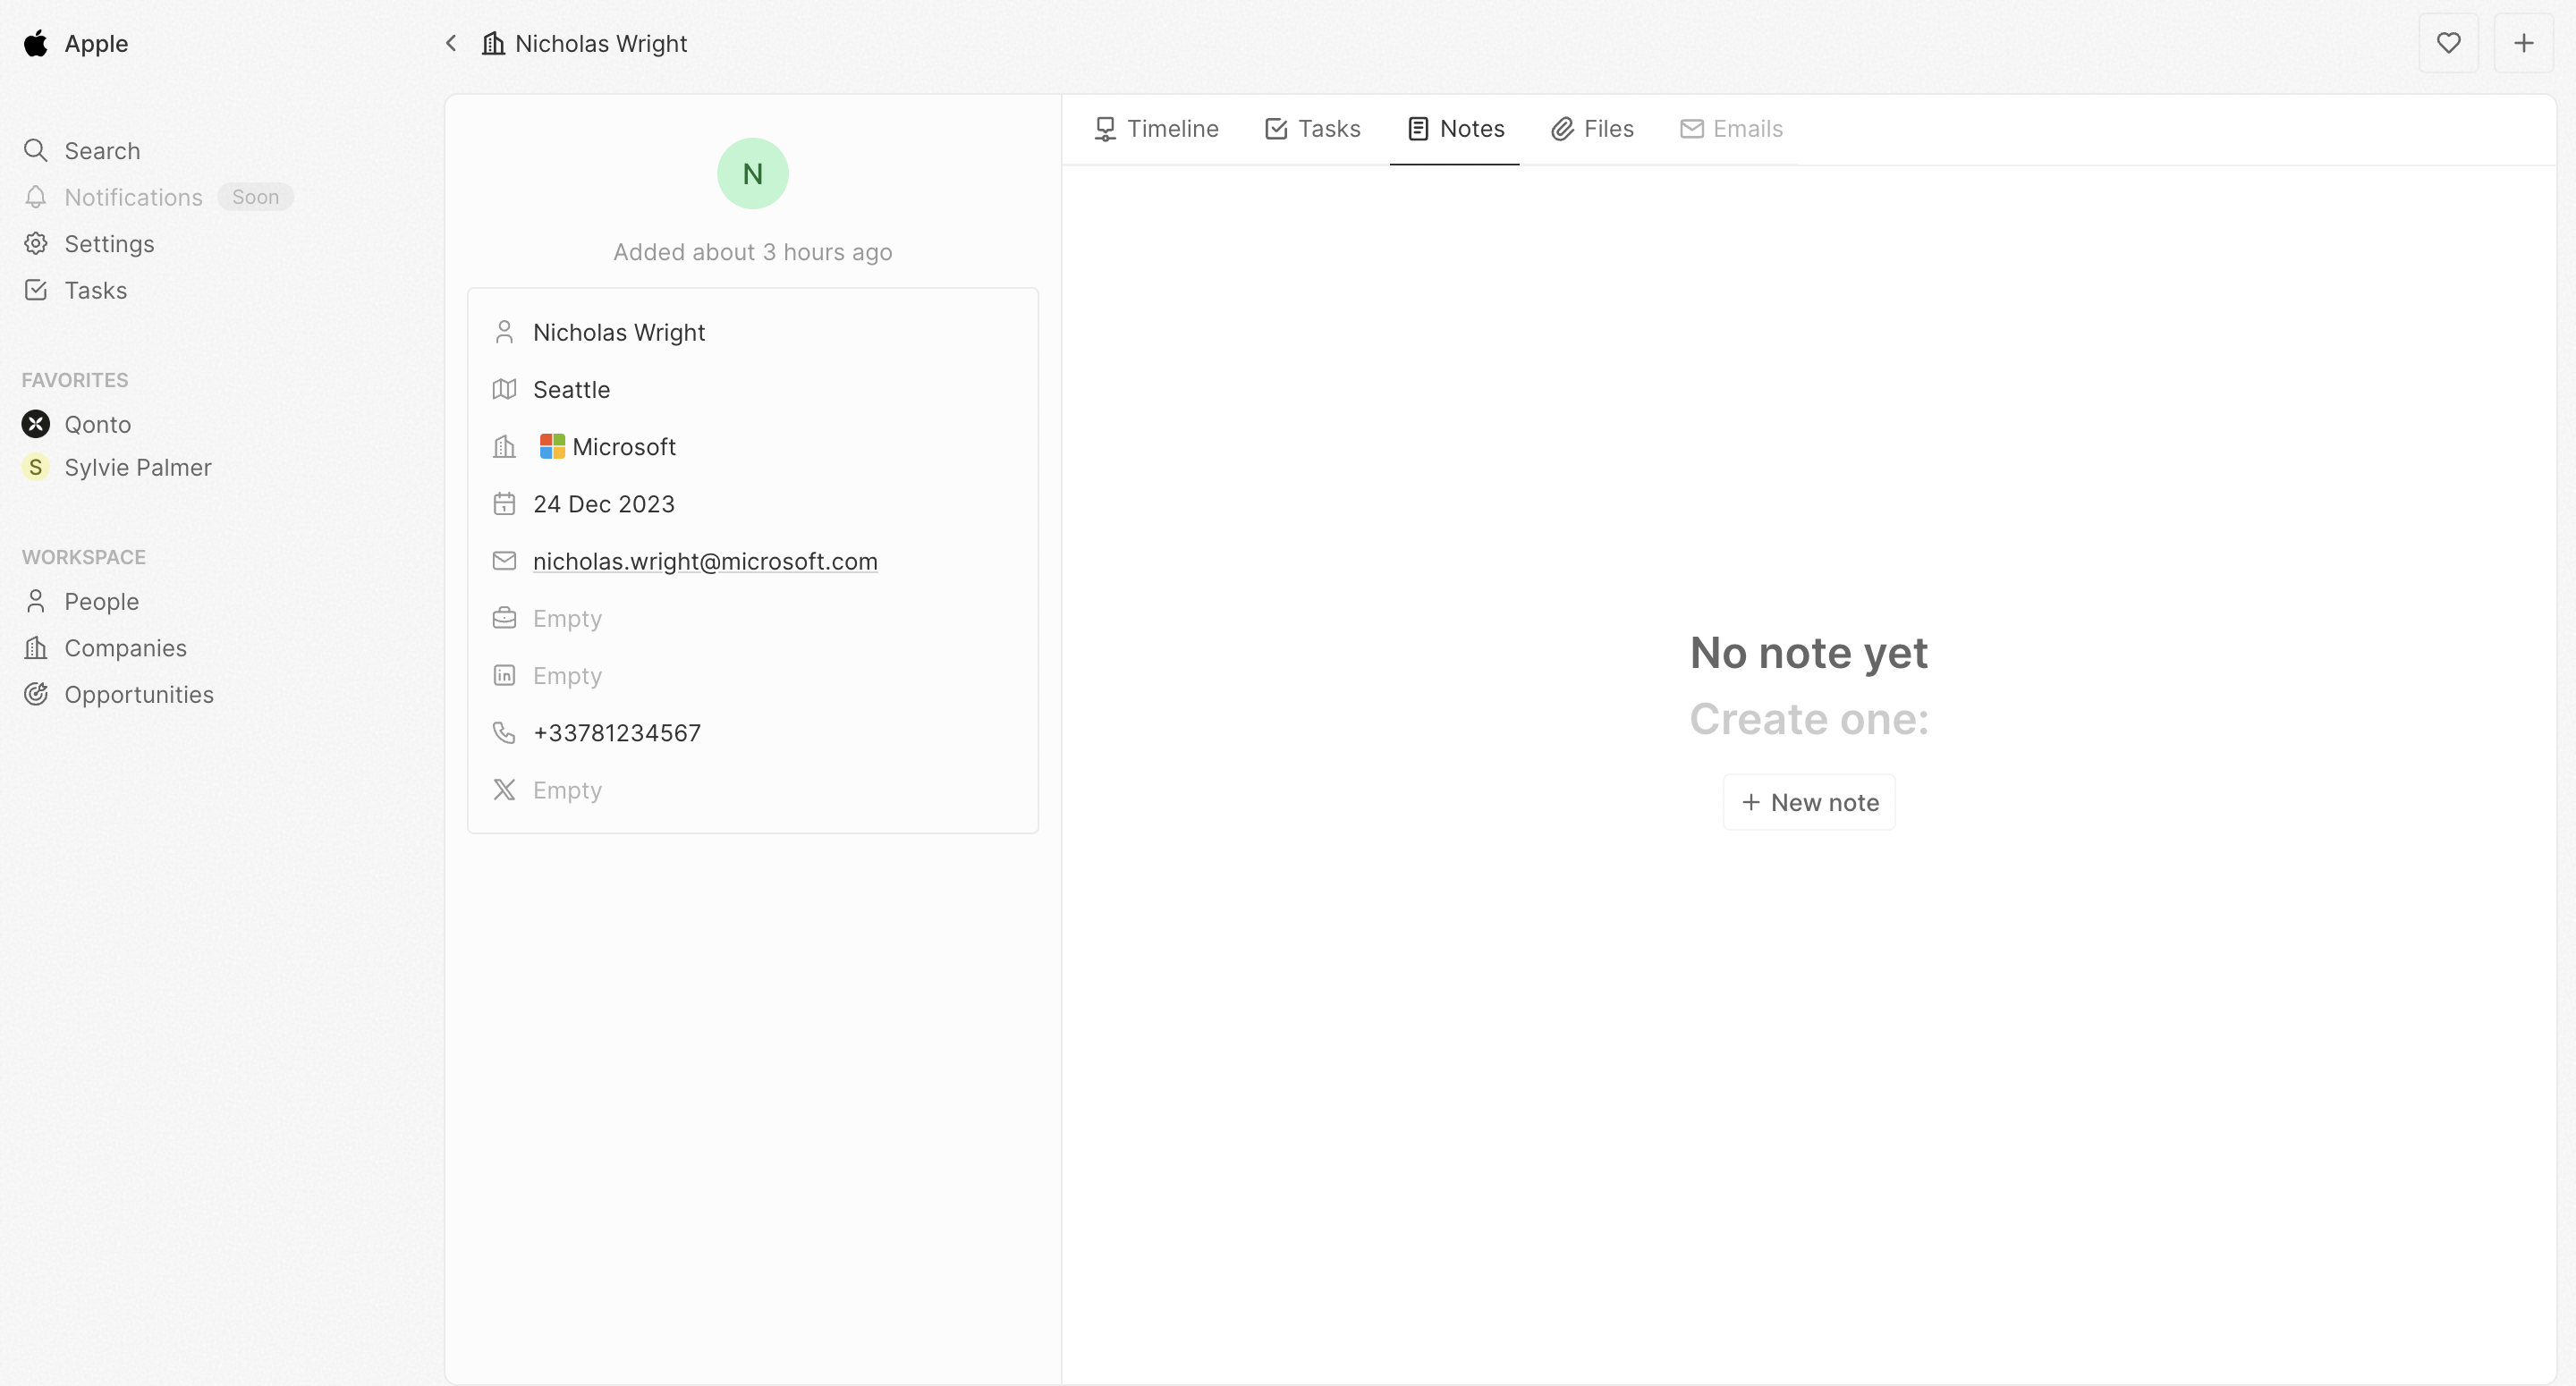Go back using the left chevron

click(x=451, y=43)
